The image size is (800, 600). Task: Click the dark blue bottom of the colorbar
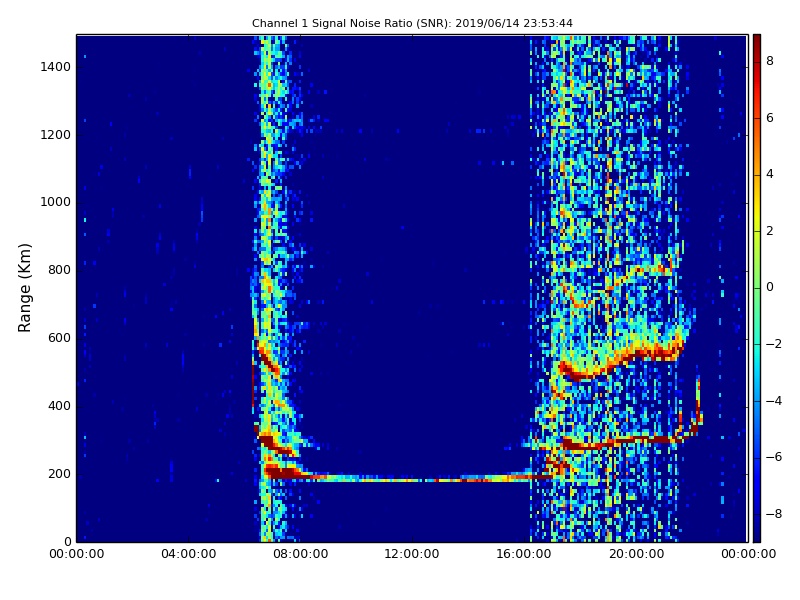click(x=757, y=535)
